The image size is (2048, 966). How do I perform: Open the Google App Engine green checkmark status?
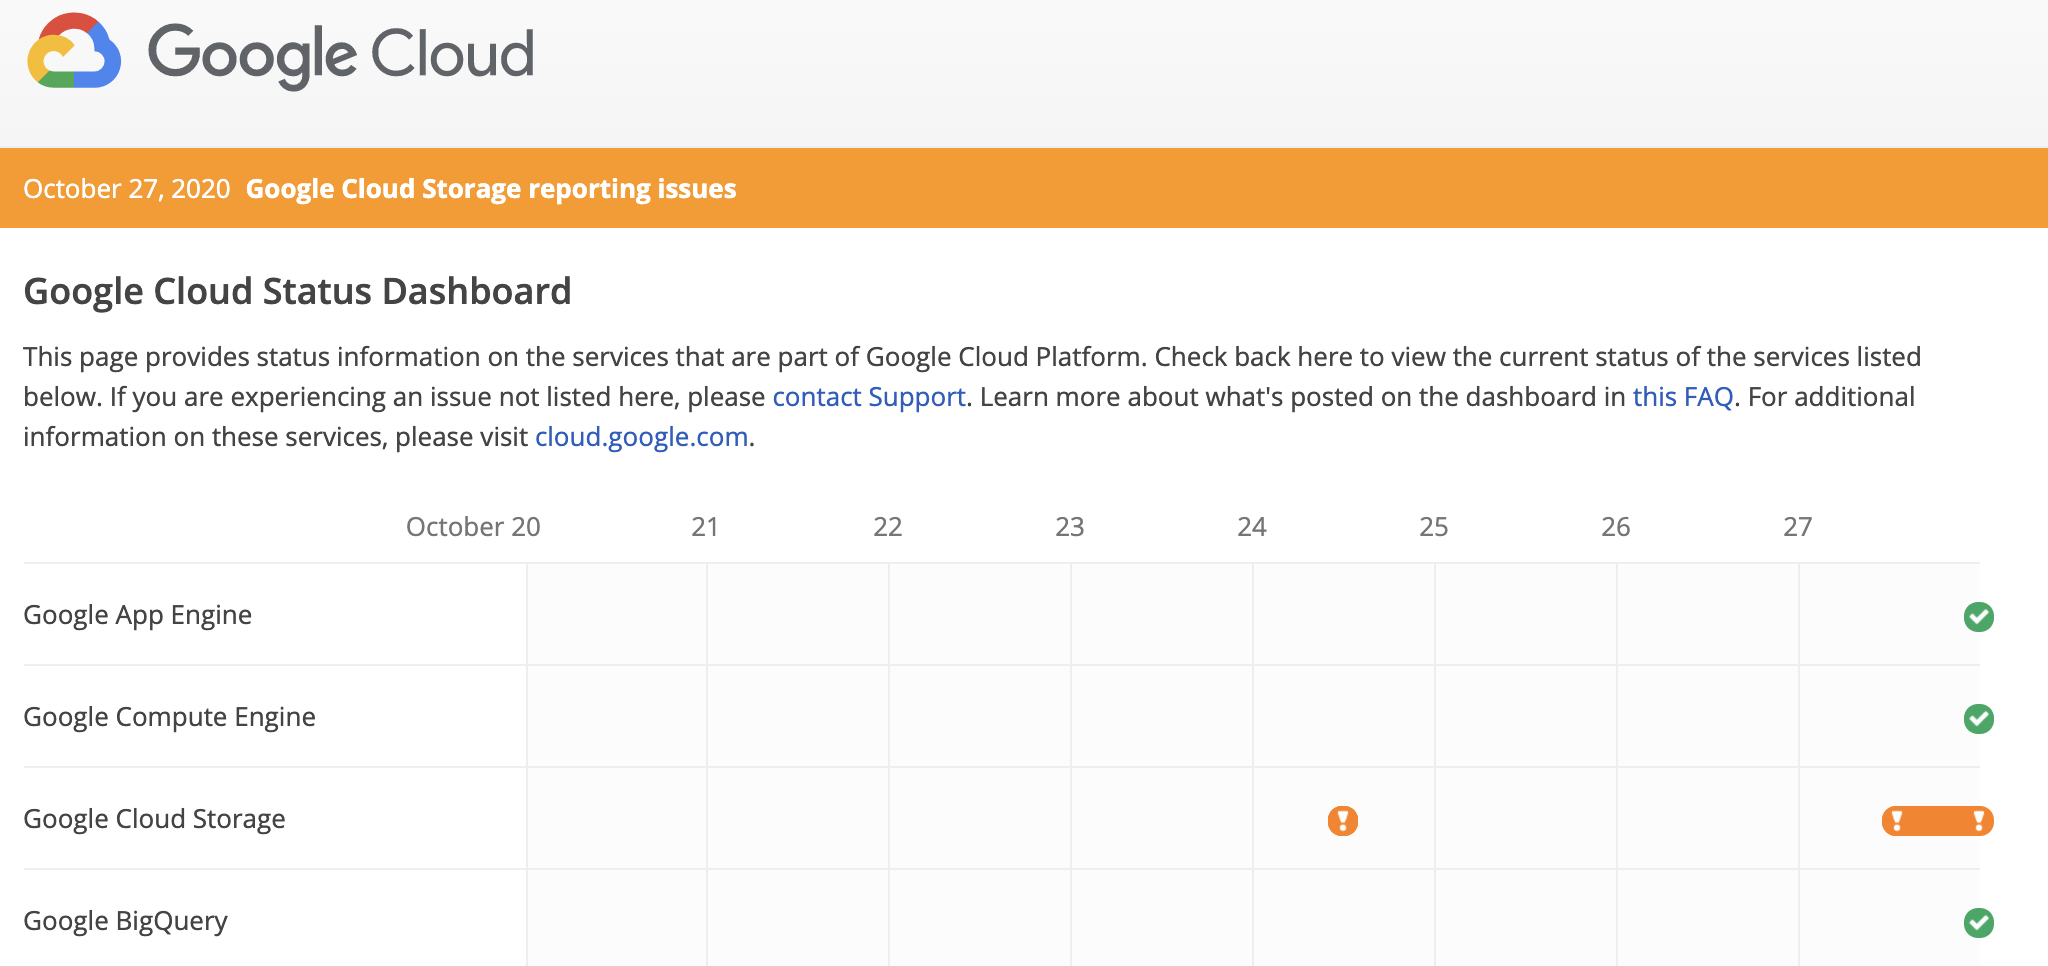(x=1978, y=617)
